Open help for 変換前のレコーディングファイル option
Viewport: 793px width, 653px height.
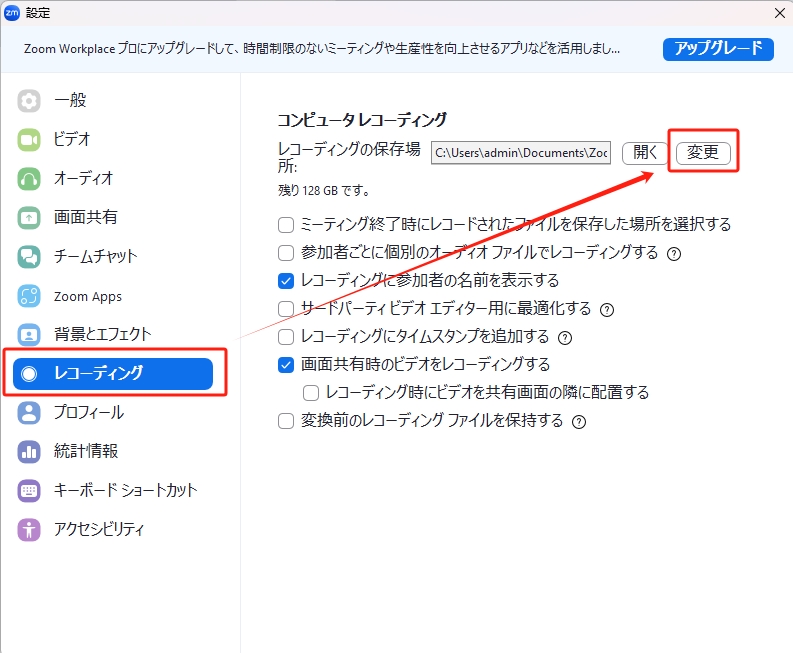[x=579, y=422]
